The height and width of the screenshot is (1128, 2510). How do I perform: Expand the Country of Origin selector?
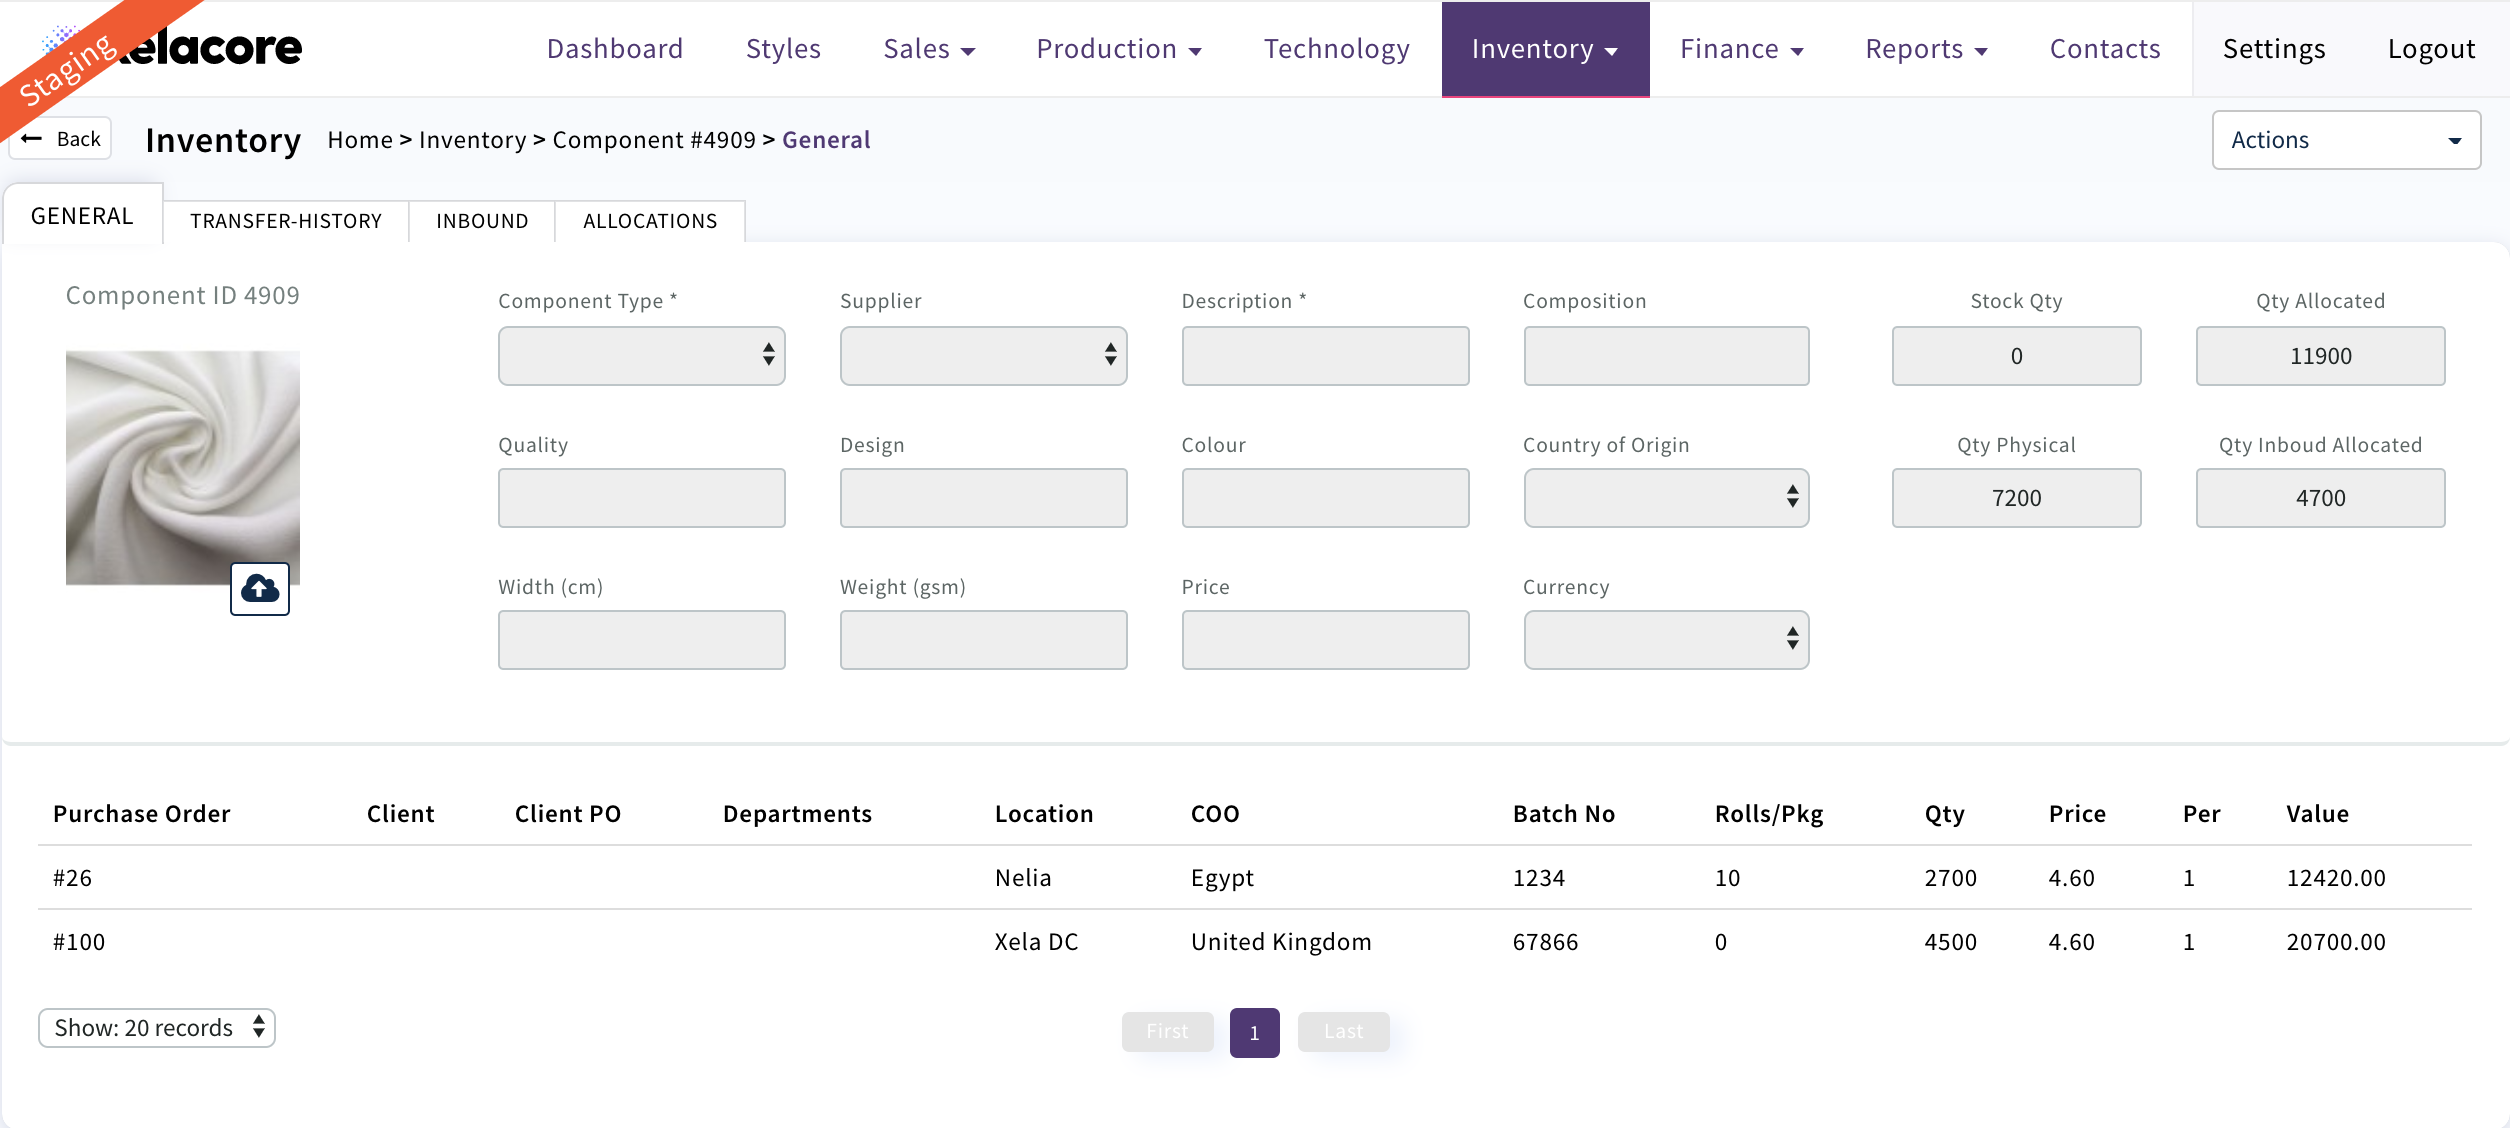coord(1666,498)
